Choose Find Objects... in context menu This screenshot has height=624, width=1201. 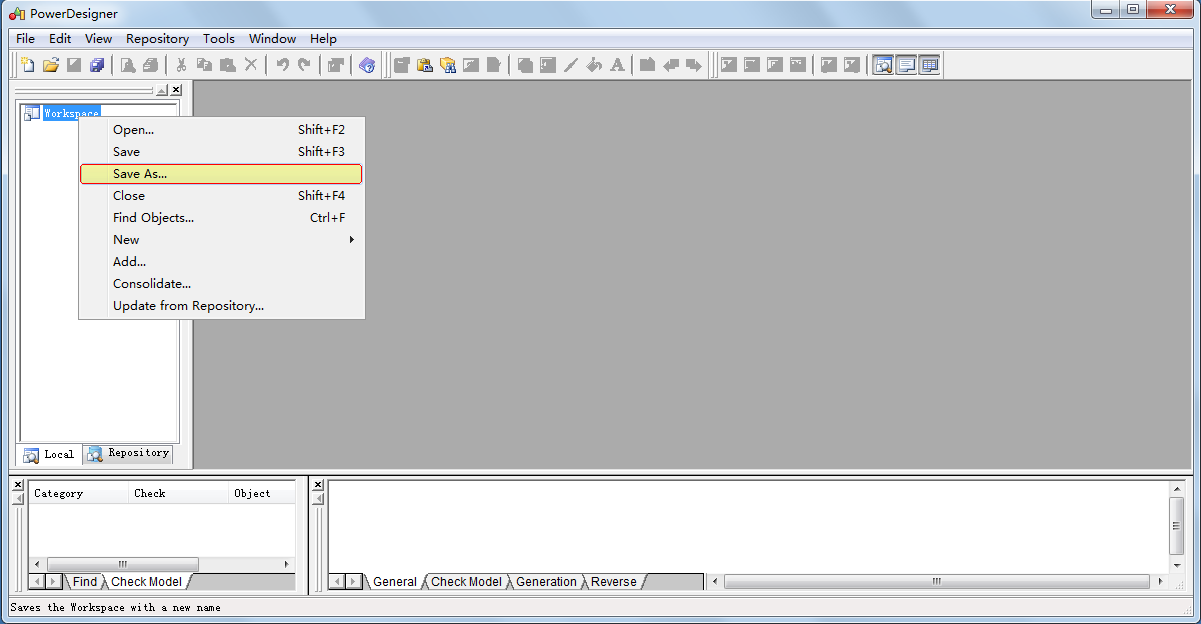(x=221, y=218)
